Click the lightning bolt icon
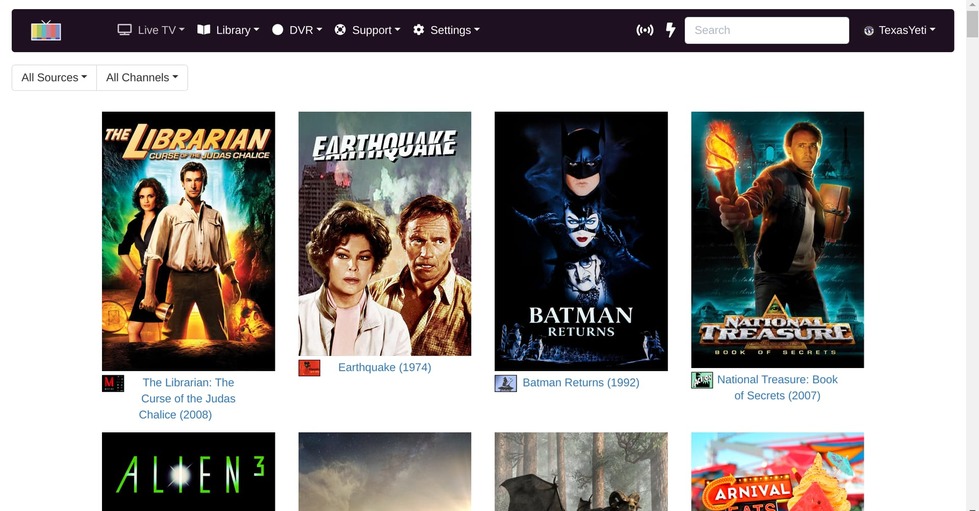This screenshot has height=511, width=979. [671, 30]
